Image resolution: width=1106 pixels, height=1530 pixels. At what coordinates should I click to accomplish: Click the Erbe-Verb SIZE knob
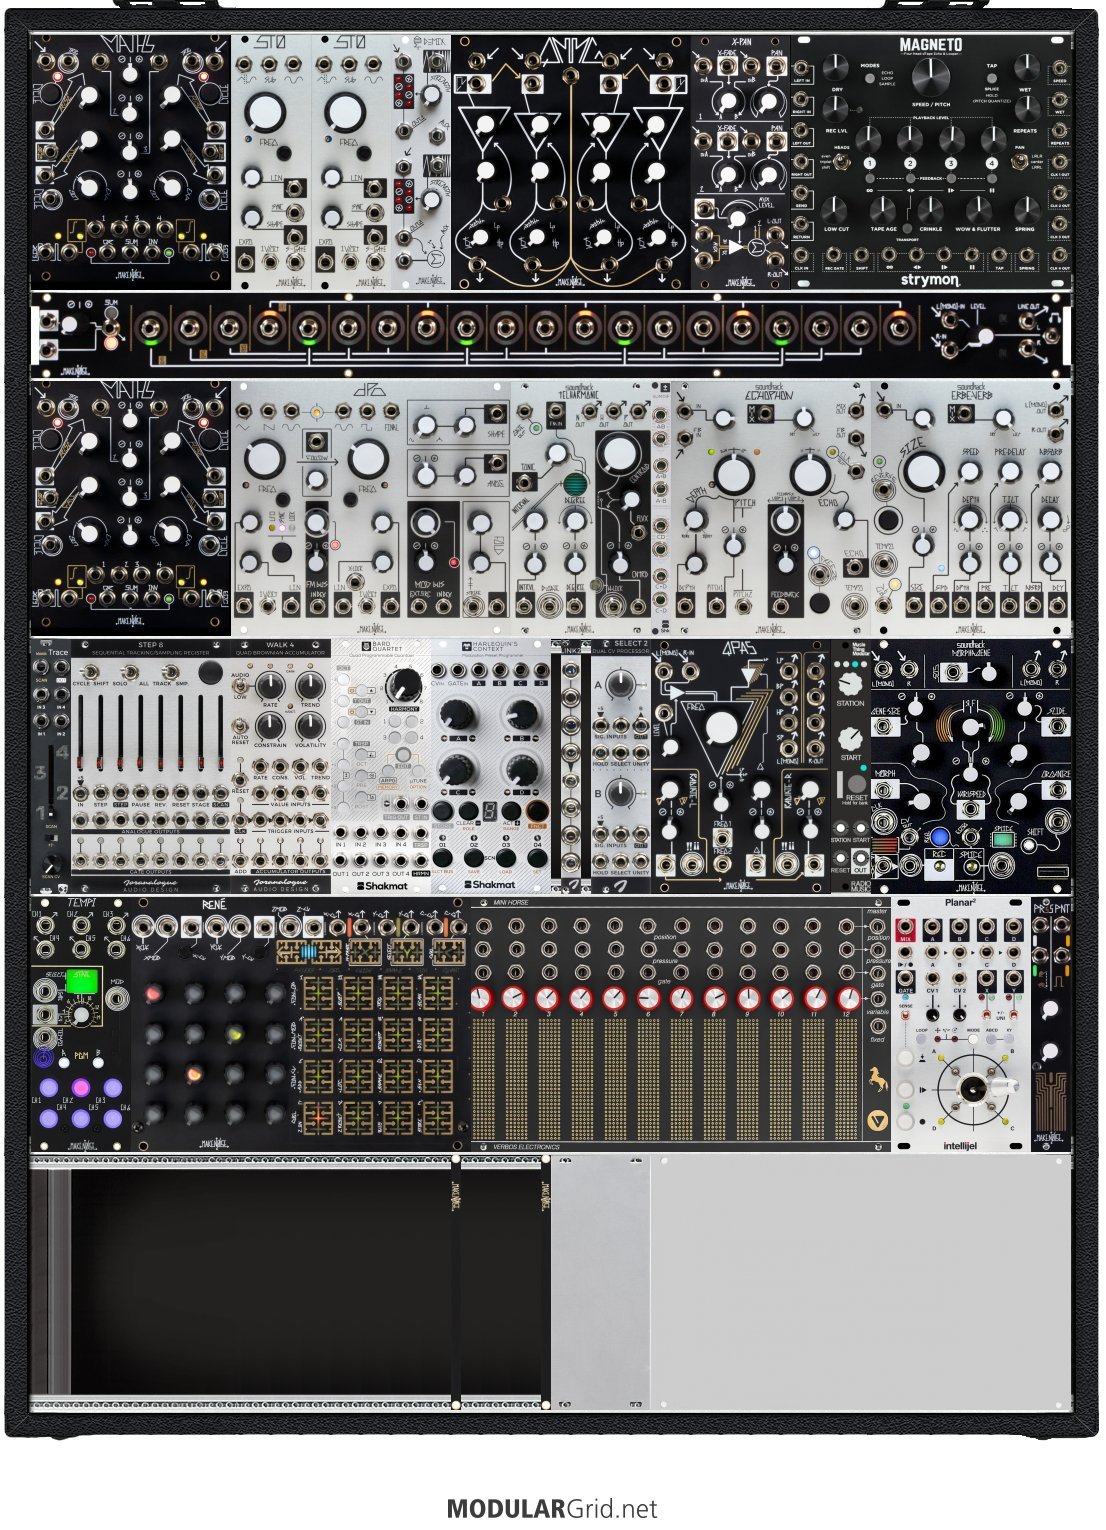(925, 471)
